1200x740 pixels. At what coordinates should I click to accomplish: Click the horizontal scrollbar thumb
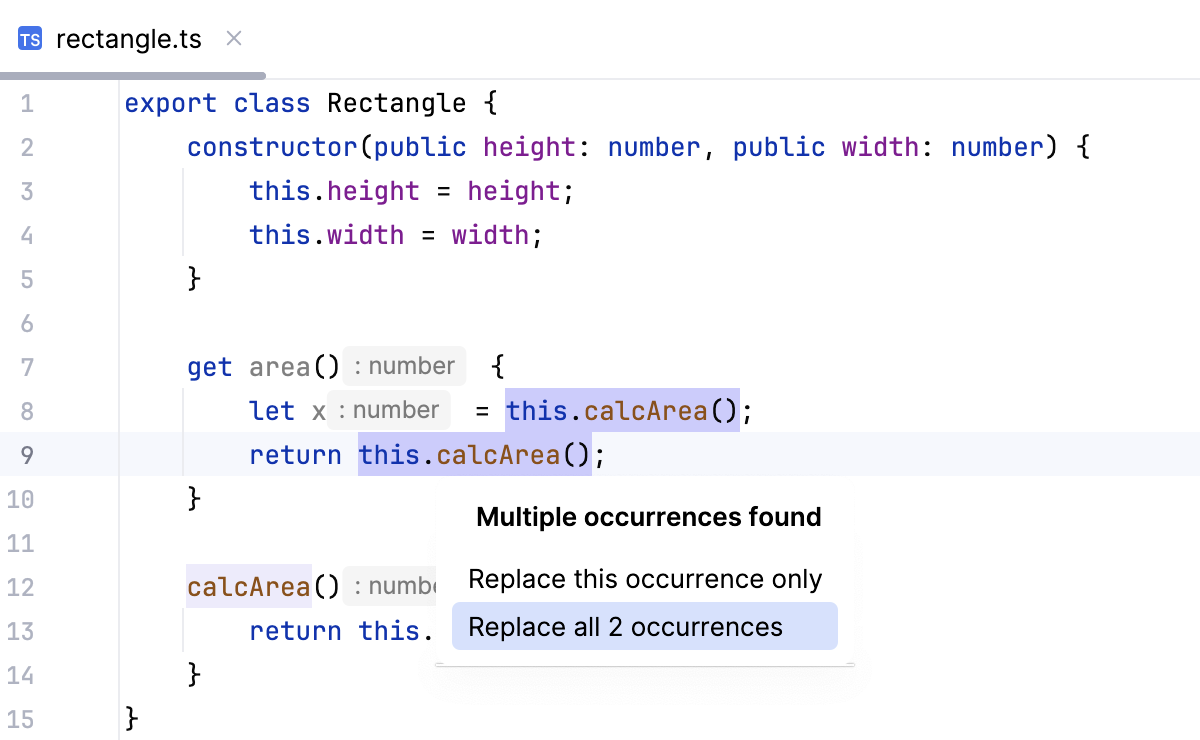pyautogui.click(x=130, y=74)
